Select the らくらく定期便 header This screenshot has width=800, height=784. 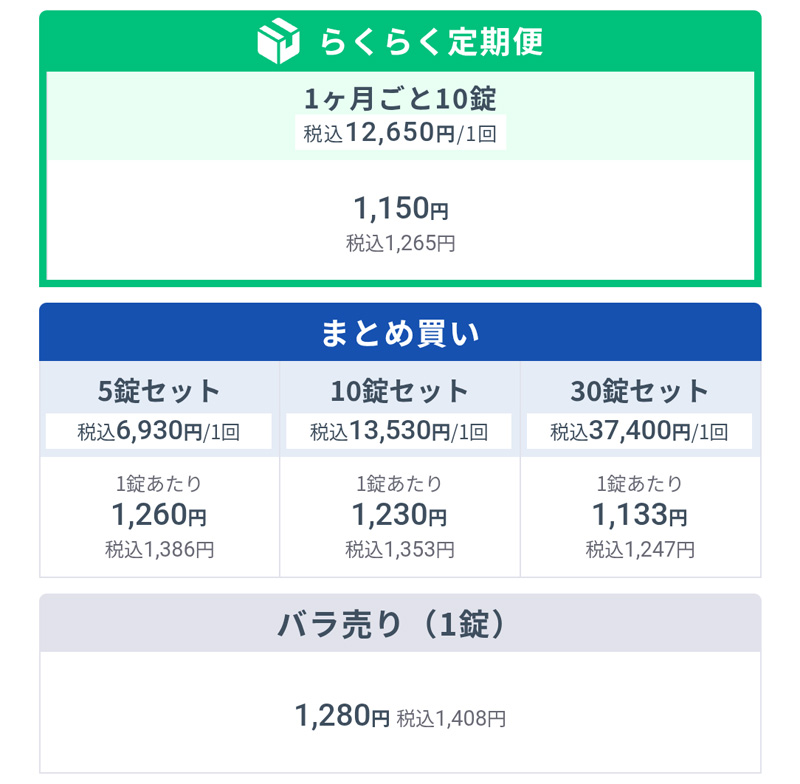tap(400, 41)
